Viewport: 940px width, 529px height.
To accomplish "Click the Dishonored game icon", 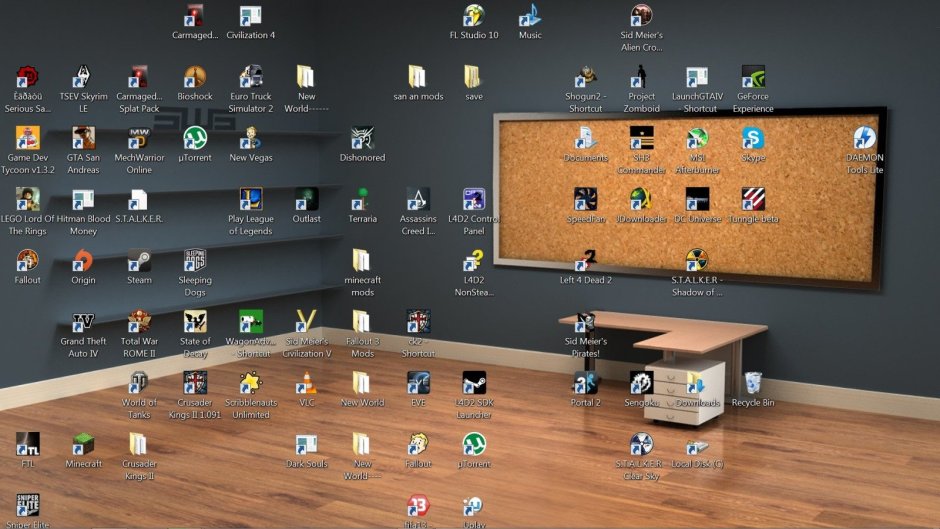I will pos(362,139).
